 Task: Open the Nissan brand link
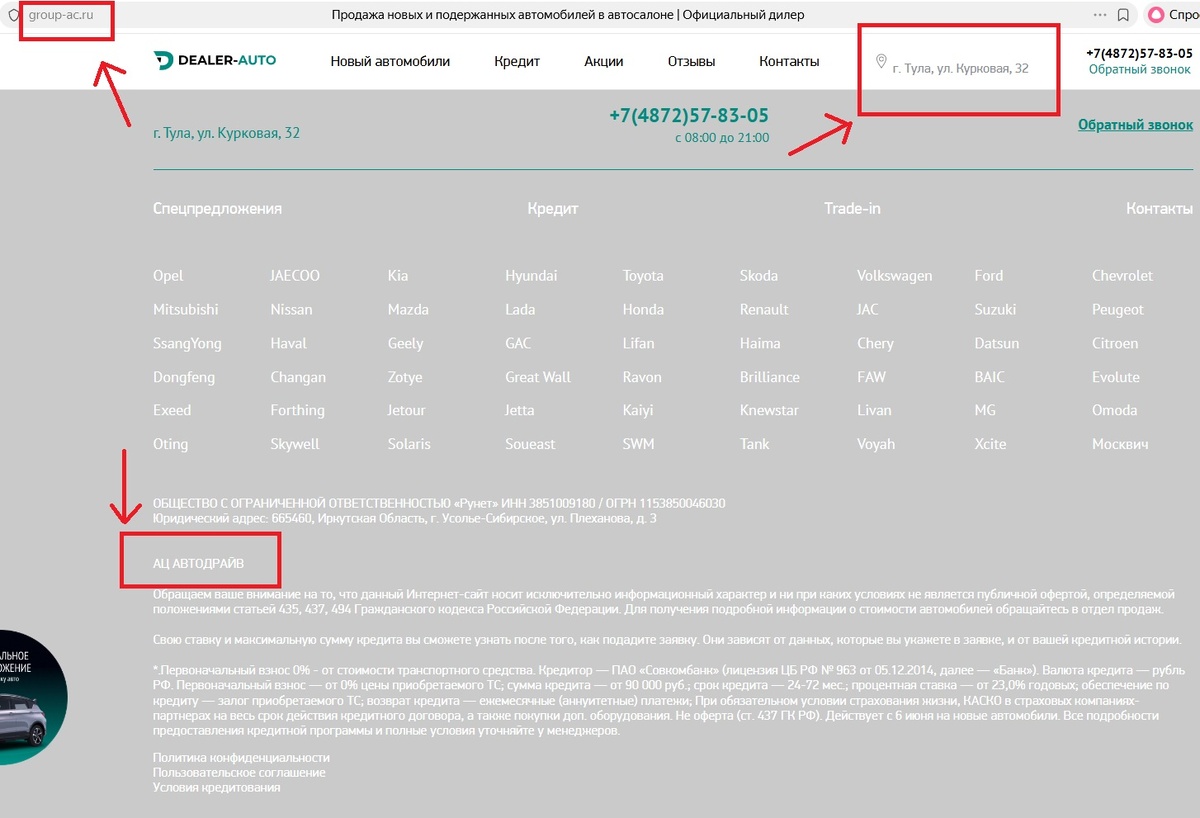click(291, 310)
